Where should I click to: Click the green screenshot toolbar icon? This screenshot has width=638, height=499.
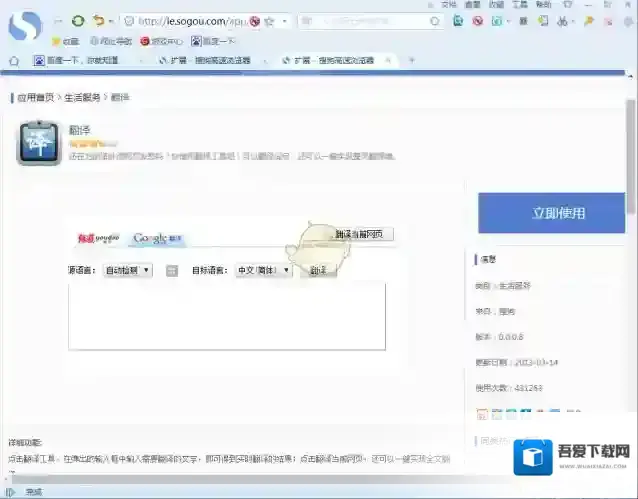click(x=497, y=21)
